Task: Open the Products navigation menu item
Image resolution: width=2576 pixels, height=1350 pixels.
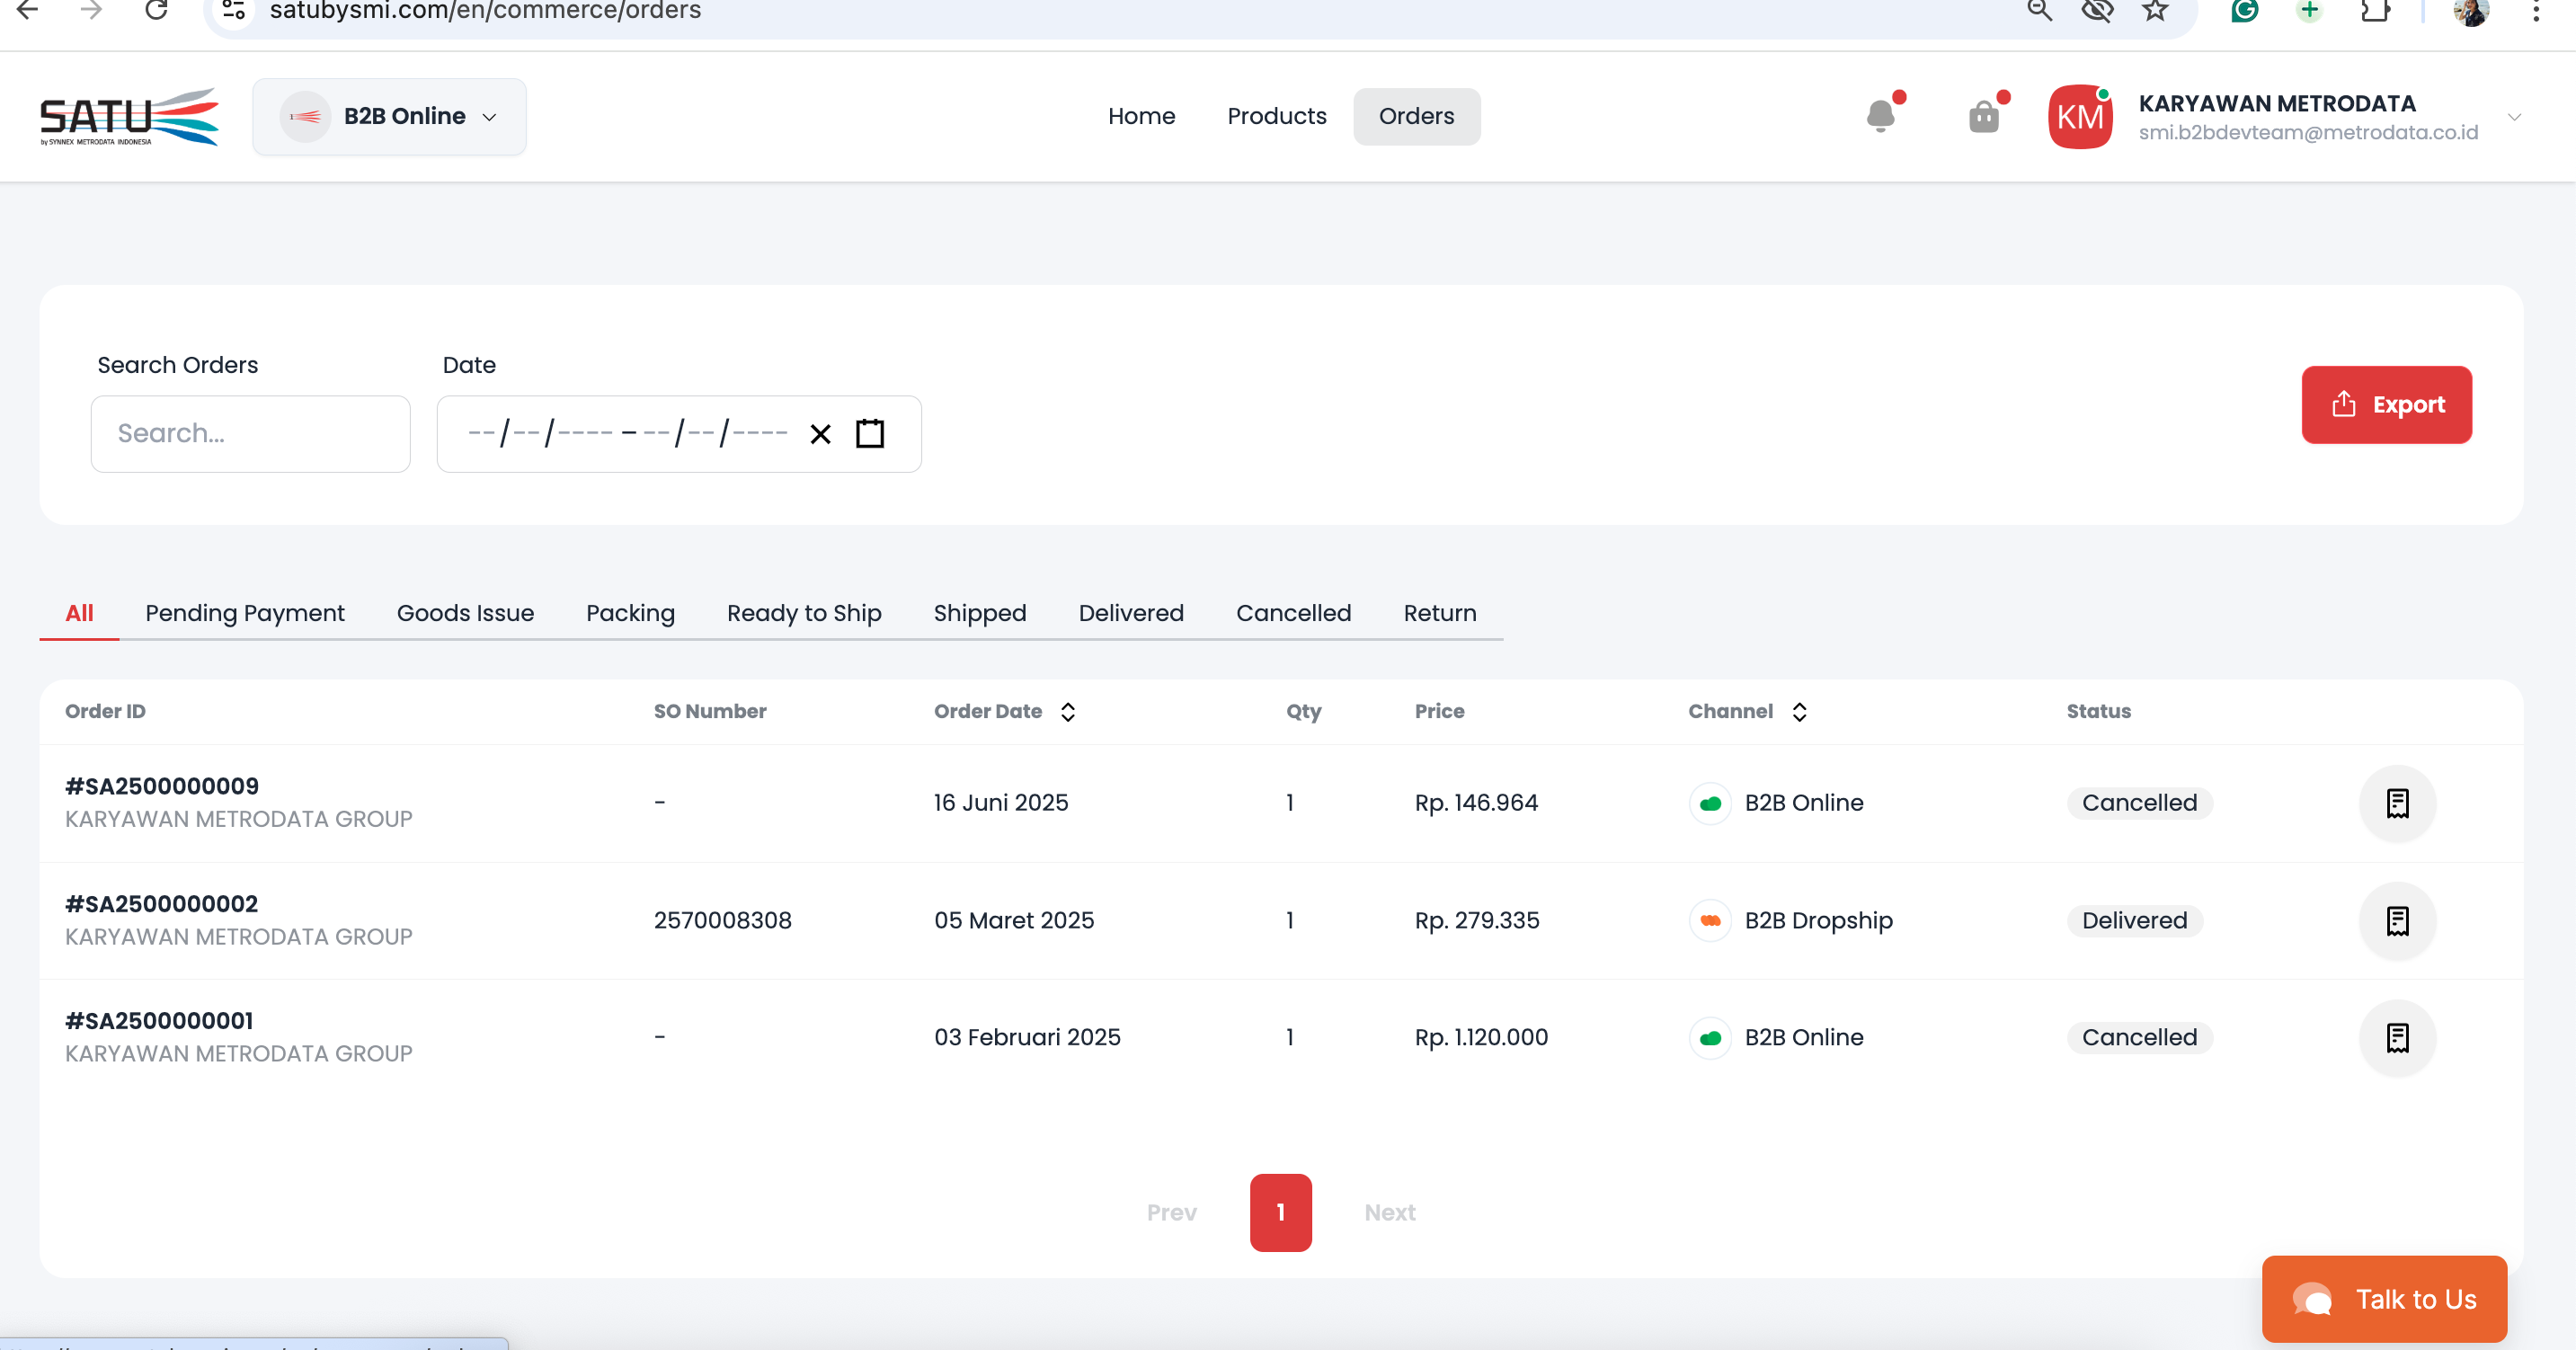Action: point(1276,116)
